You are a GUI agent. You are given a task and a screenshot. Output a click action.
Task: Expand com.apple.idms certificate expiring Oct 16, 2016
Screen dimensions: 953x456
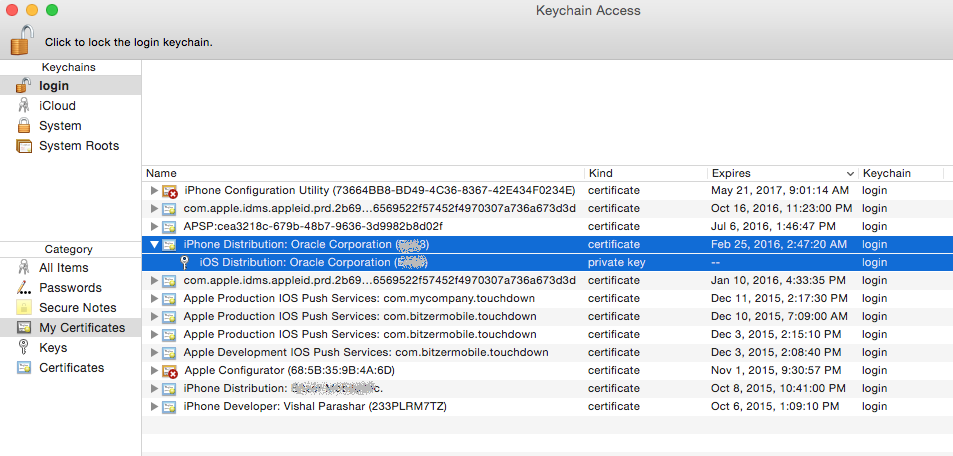click(x=154, y=209)
